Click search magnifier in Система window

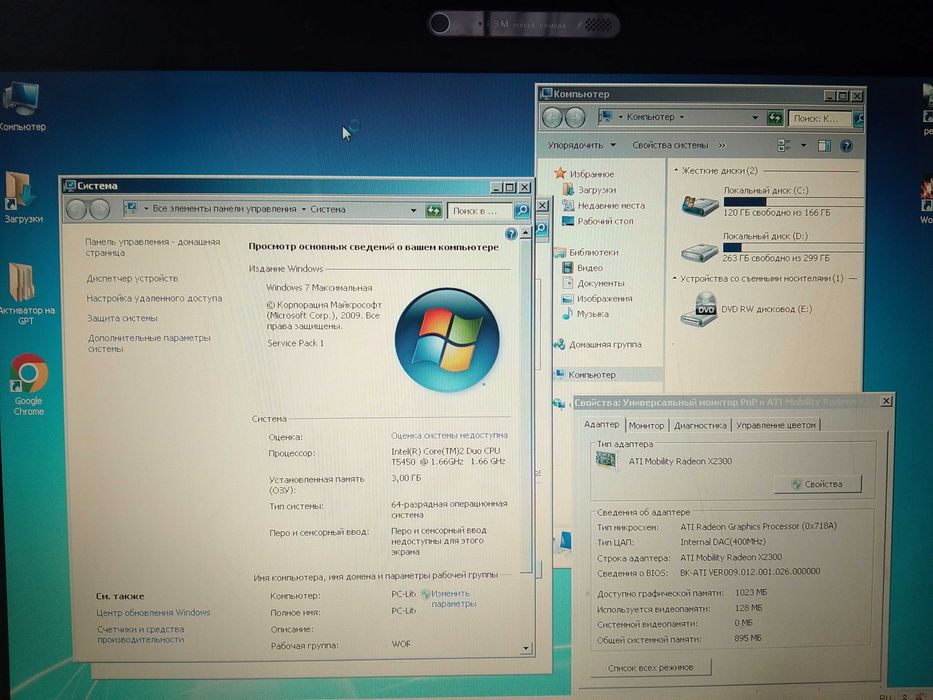(521, 210)
